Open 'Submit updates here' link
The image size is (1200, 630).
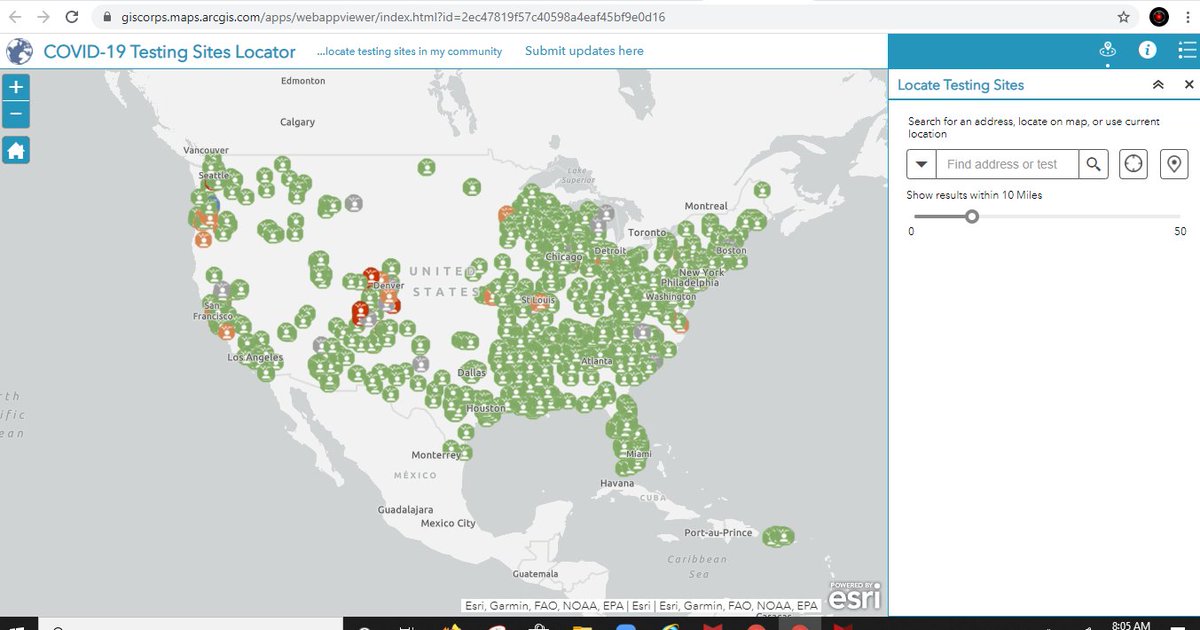pos(584,51)
